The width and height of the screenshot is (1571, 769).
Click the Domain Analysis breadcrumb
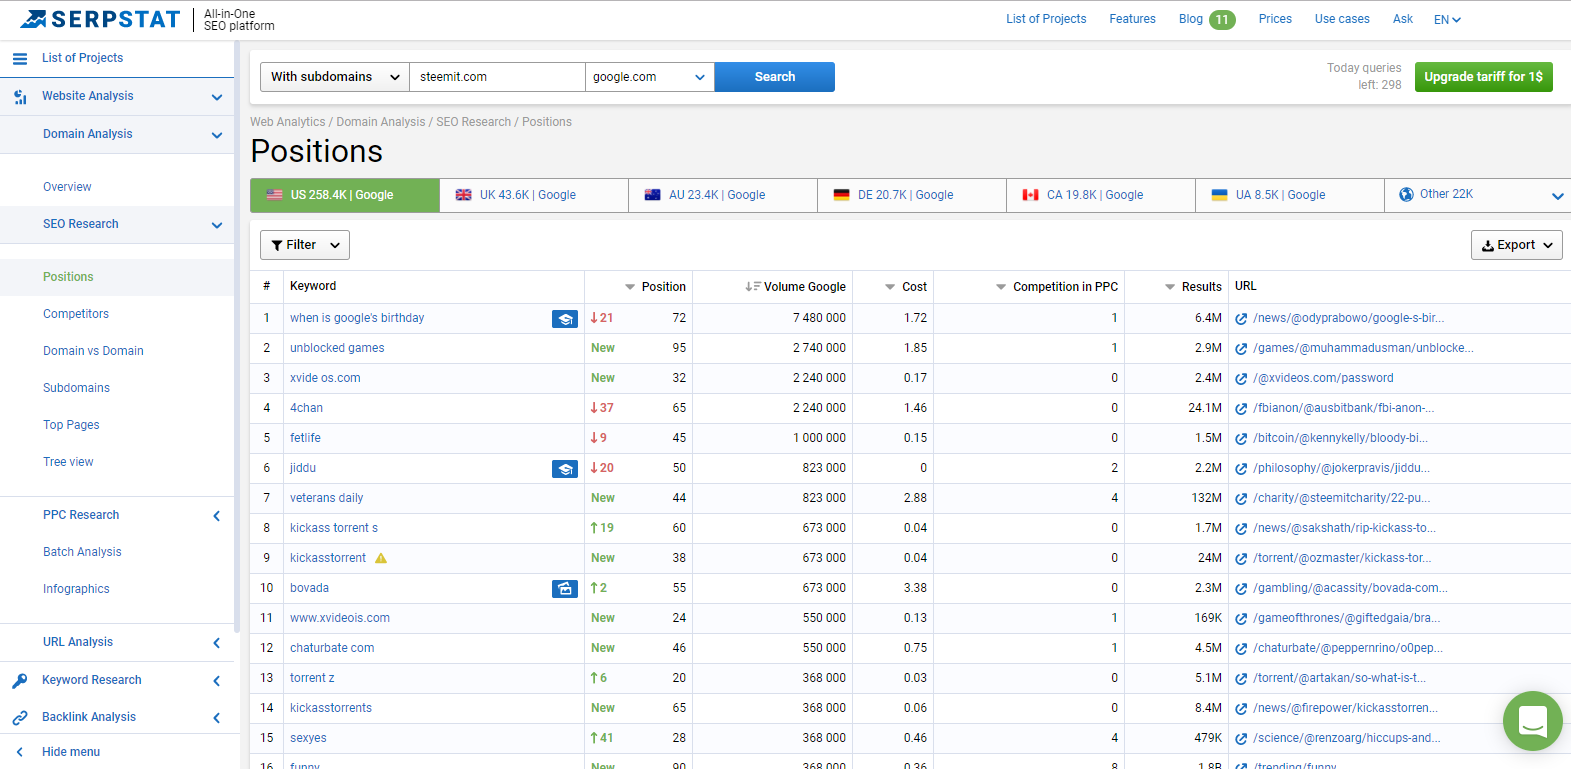[x=381, y=122]
